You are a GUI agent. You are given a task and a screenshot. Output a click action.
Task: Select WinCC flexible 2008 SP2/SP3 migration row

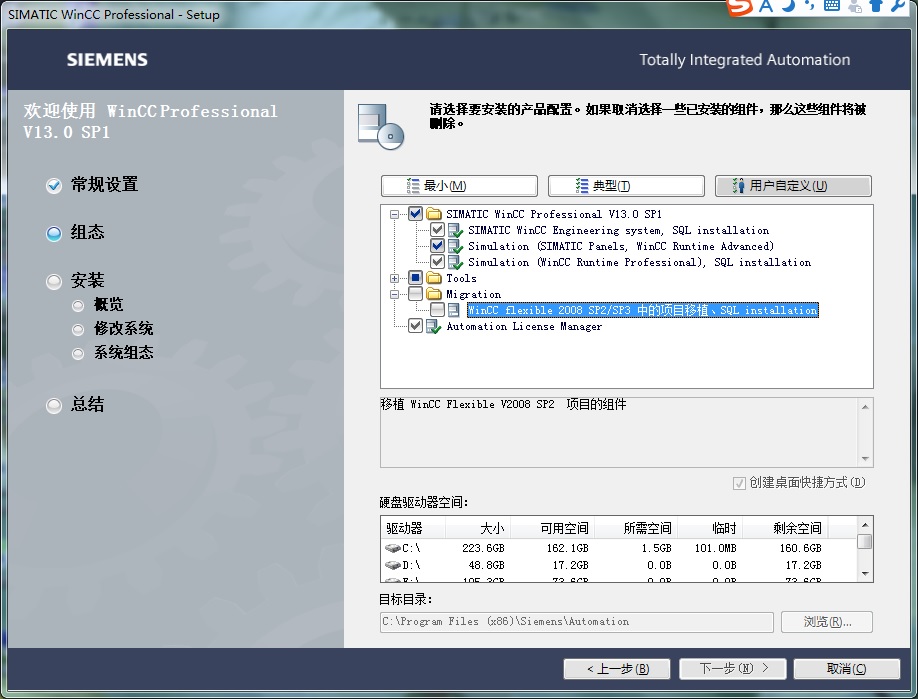pyautogui.click(x=642, y=310)
